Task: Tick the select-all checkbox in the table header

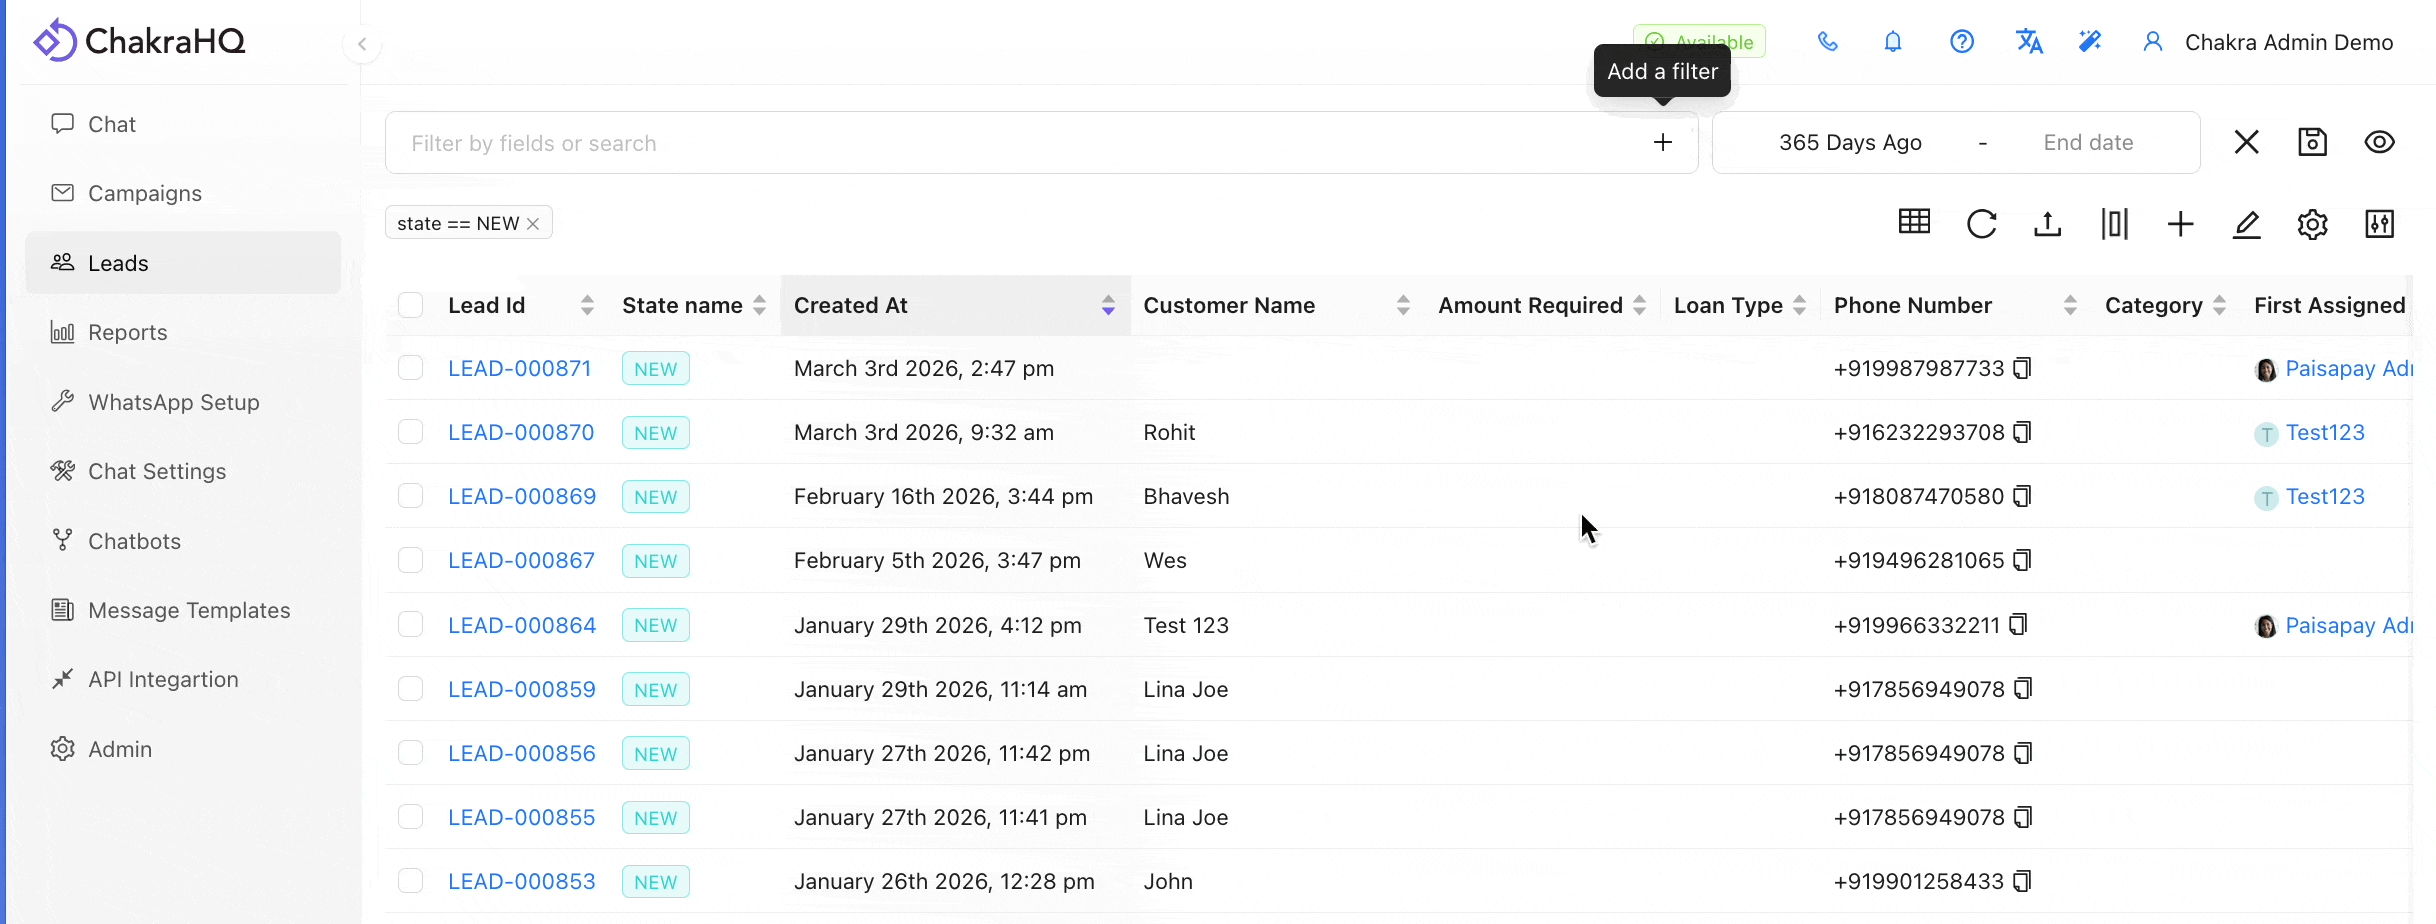Action: [x=410, y=305]
